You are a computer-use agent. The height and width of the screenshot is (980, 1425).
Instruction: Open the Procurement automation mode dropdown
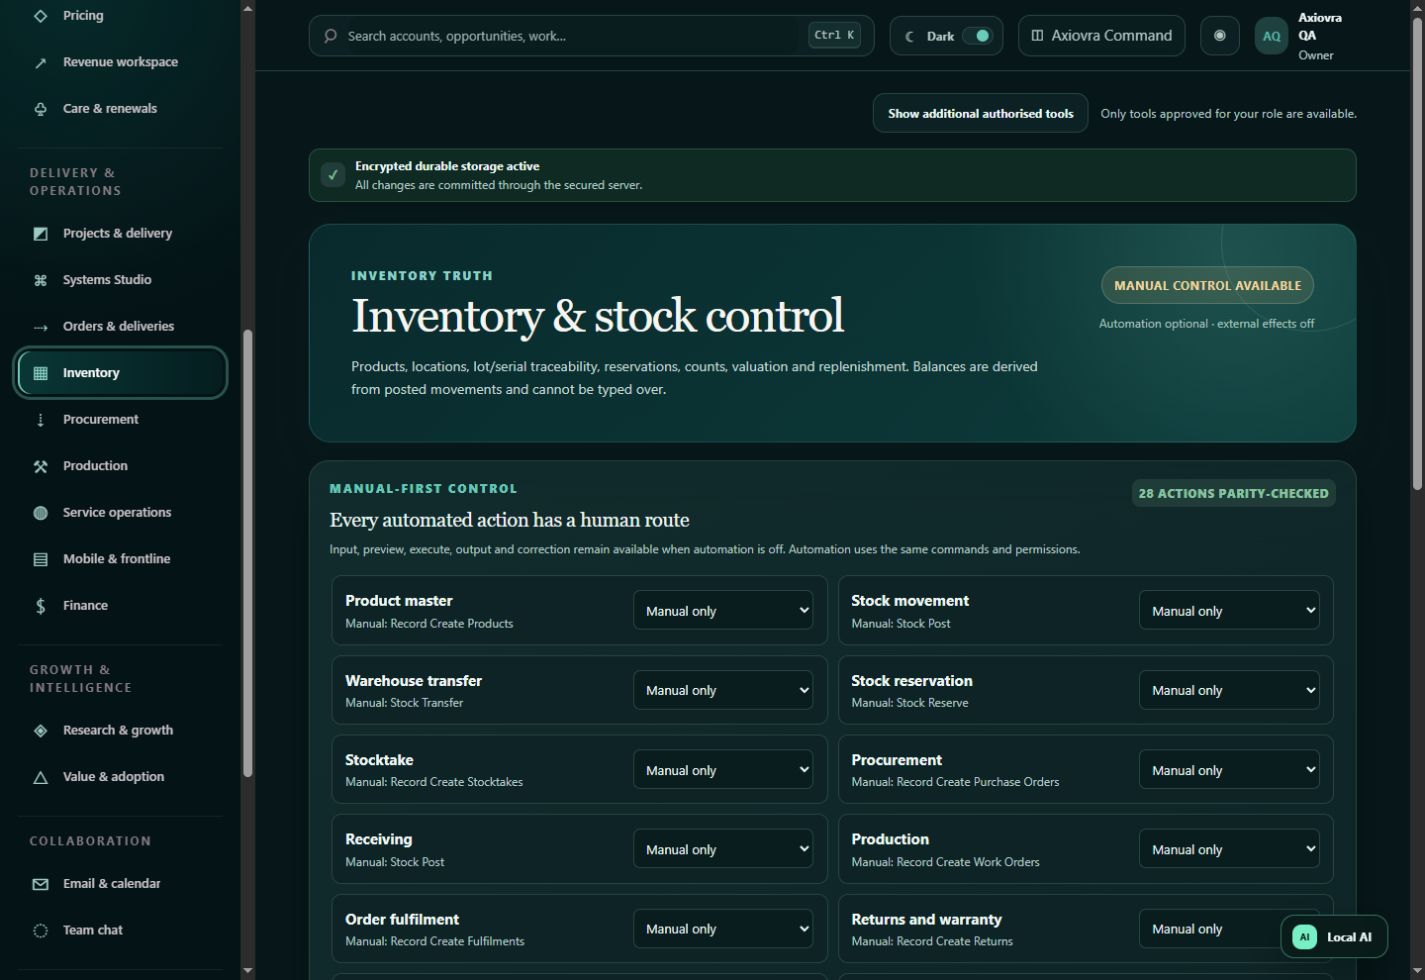(x=1229, y=769)
